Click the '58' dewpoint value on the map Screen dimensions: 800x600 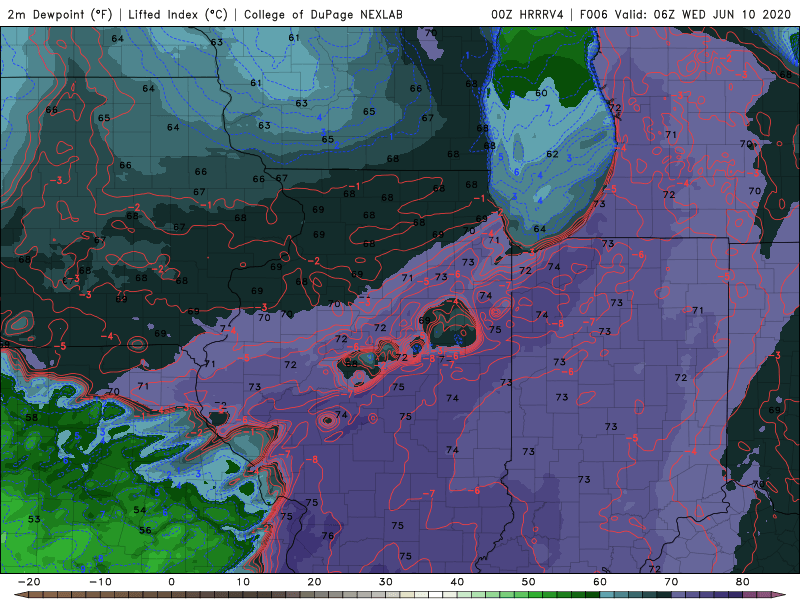(32, 417)
